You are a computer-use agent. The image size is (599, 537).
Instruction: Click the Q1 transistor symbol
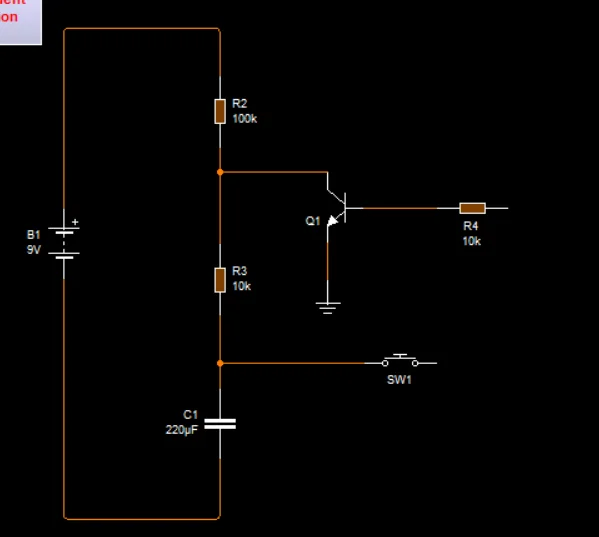tap(337, 207)
